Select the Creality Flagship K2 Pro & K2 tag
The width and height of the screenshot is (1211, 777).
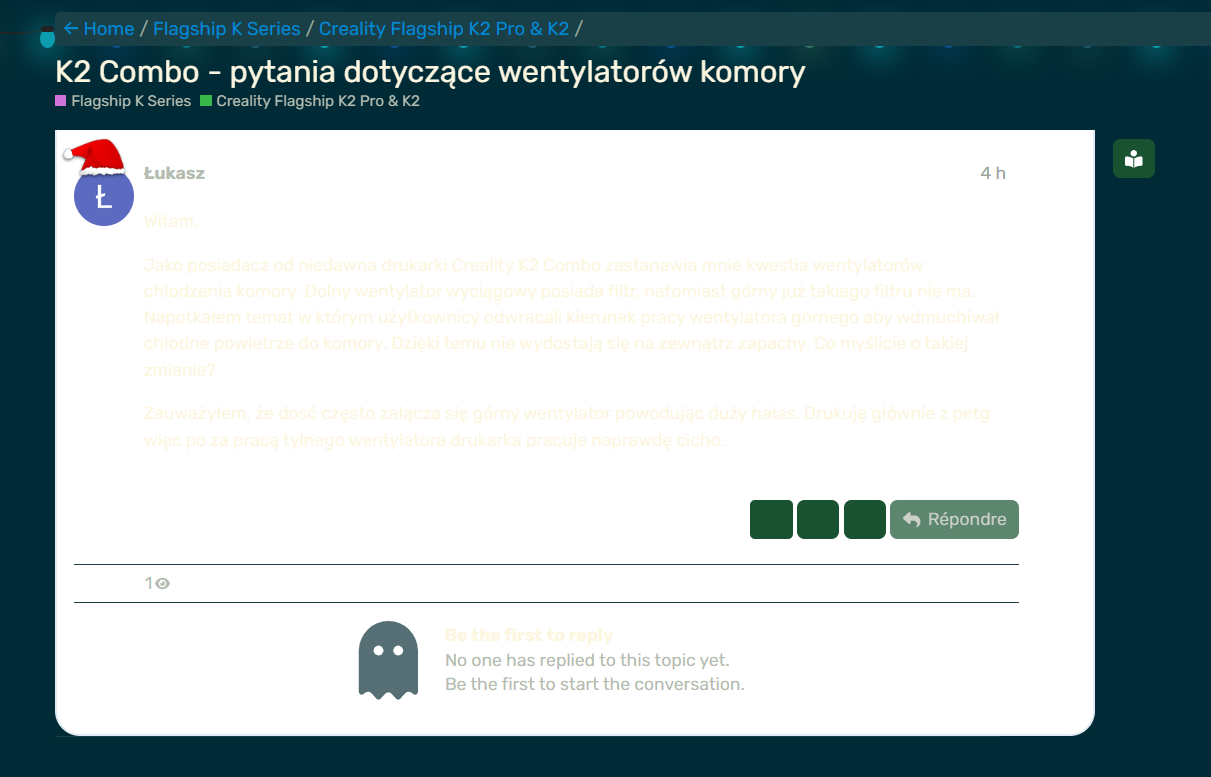coord(318,101)
